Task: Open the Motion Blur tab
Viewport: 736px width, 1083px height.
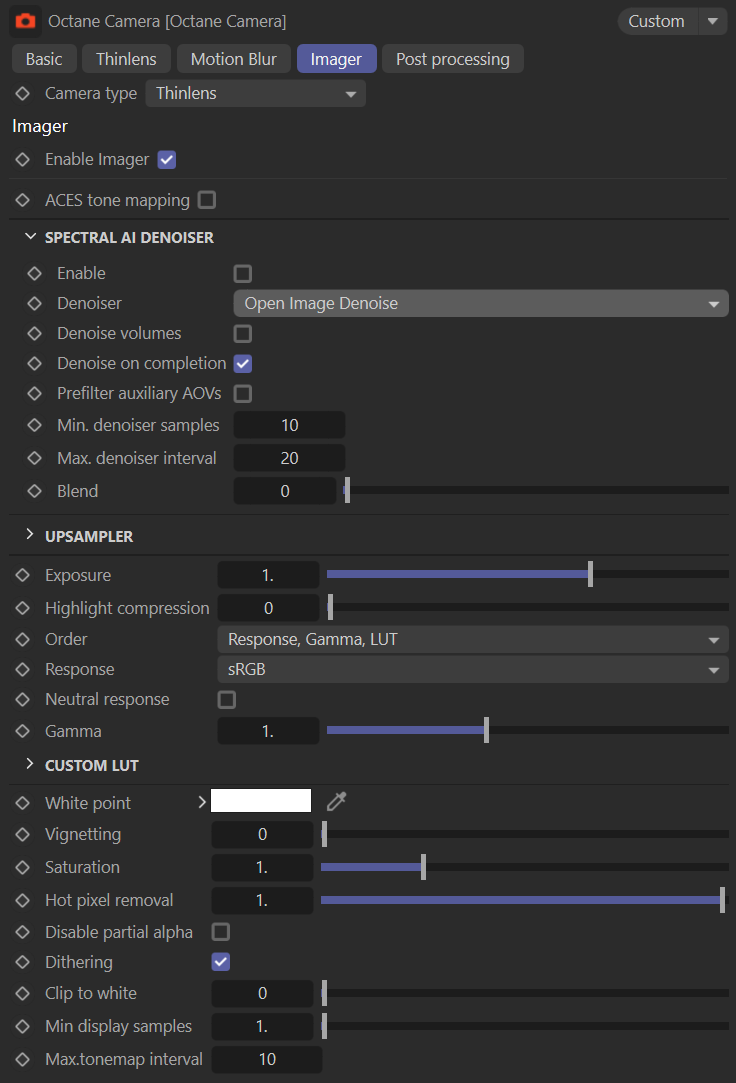Action: pos(233,59)
